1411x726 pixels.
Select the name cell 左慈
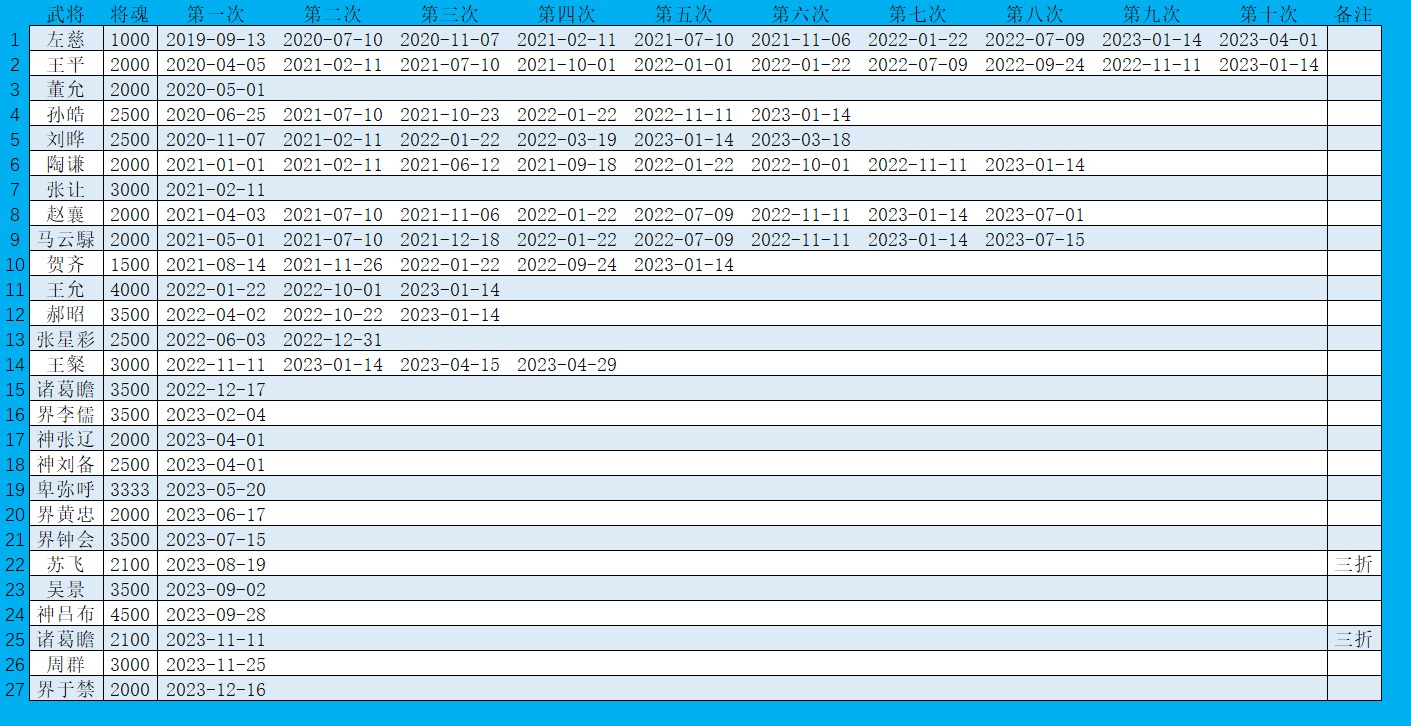(x=66, y=40)
